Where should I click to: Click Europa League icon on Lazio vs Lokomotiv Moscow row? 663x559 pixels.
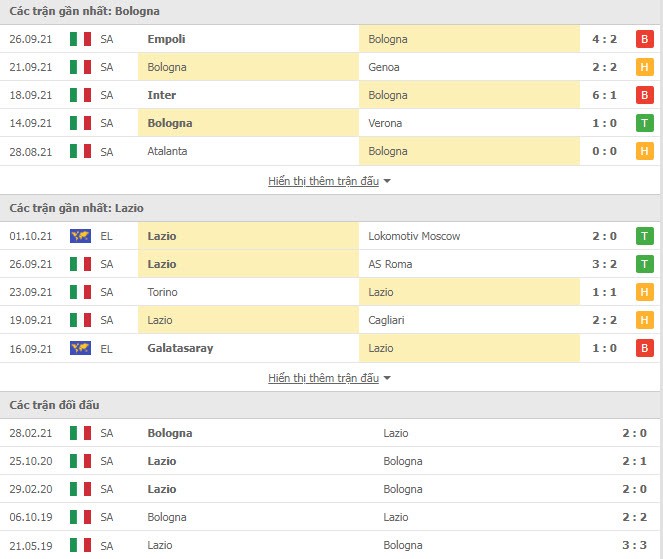(80, 236)
